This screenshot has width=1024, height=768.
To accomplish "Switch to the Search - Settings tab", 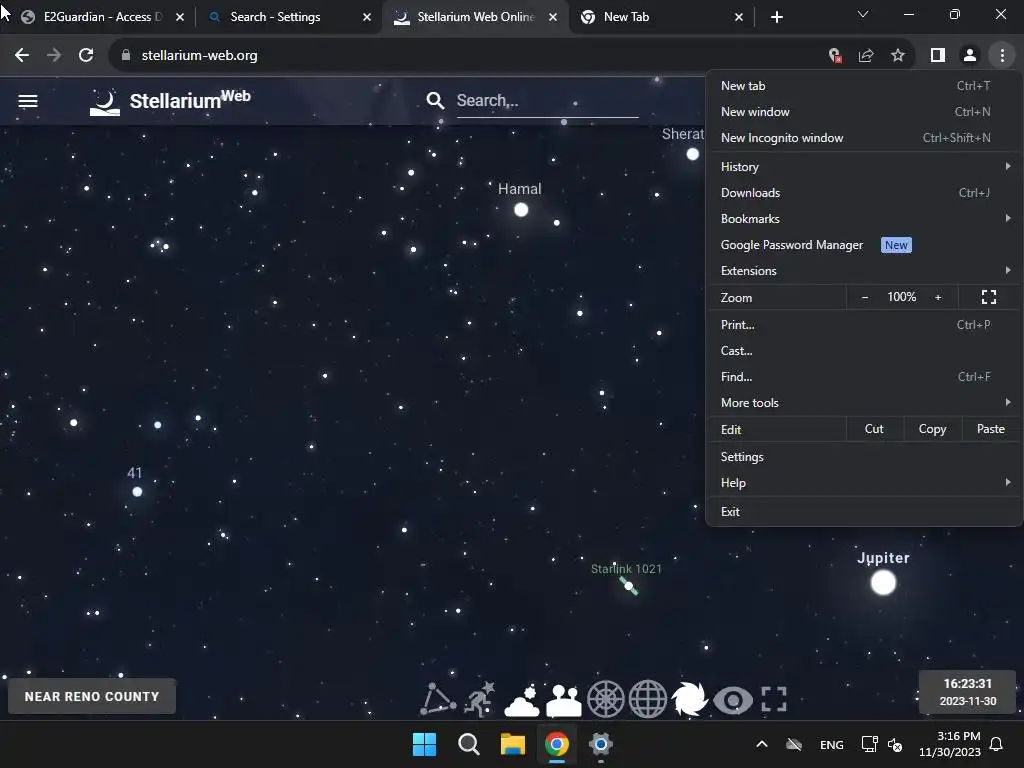I will [x=286, y=17].
